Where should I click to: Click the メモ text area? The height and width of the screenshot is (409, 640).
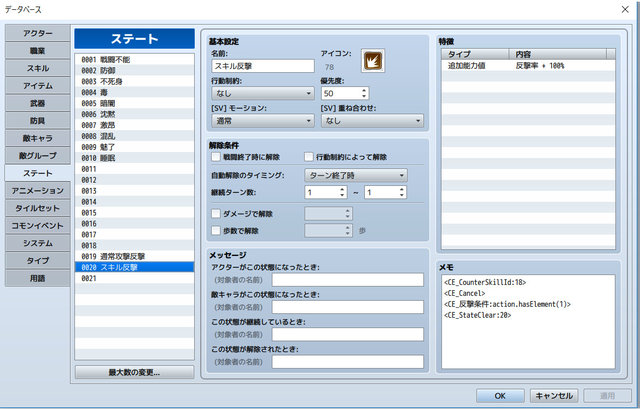528,322
